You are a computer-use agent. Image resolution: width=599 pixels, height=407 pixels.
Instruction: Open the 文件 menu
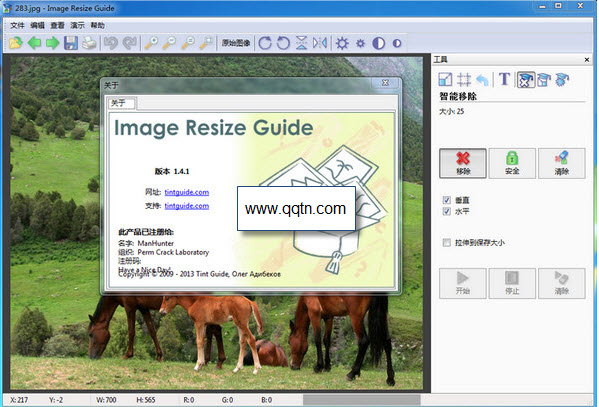17,26
